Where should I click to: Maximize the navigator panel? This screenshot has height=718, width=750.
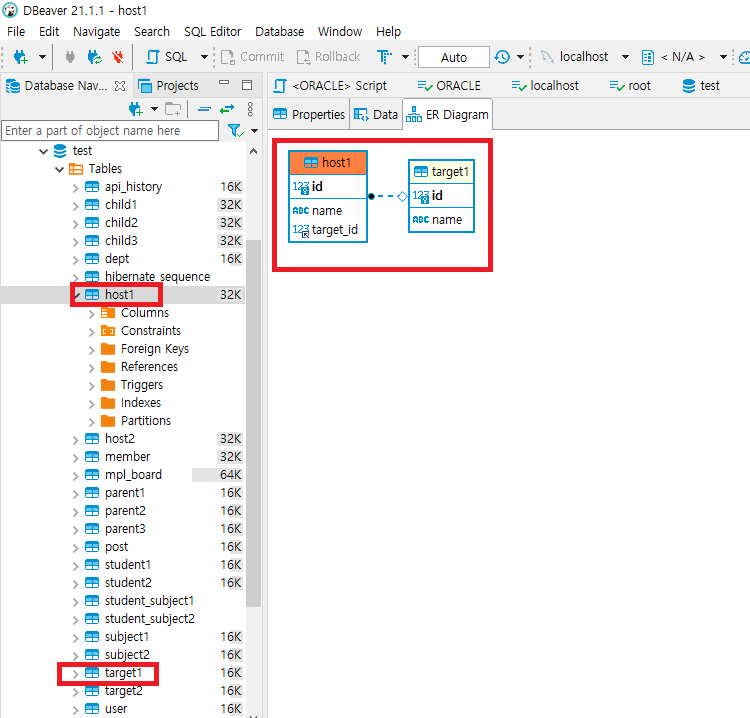[247, 85]
